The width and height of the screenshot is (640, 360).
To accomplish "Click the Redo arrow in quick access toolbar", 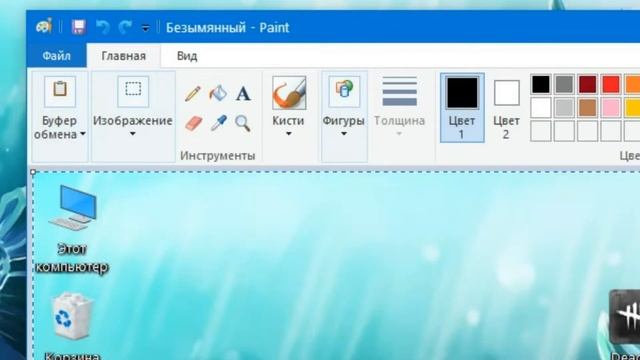I will (125, 27).
